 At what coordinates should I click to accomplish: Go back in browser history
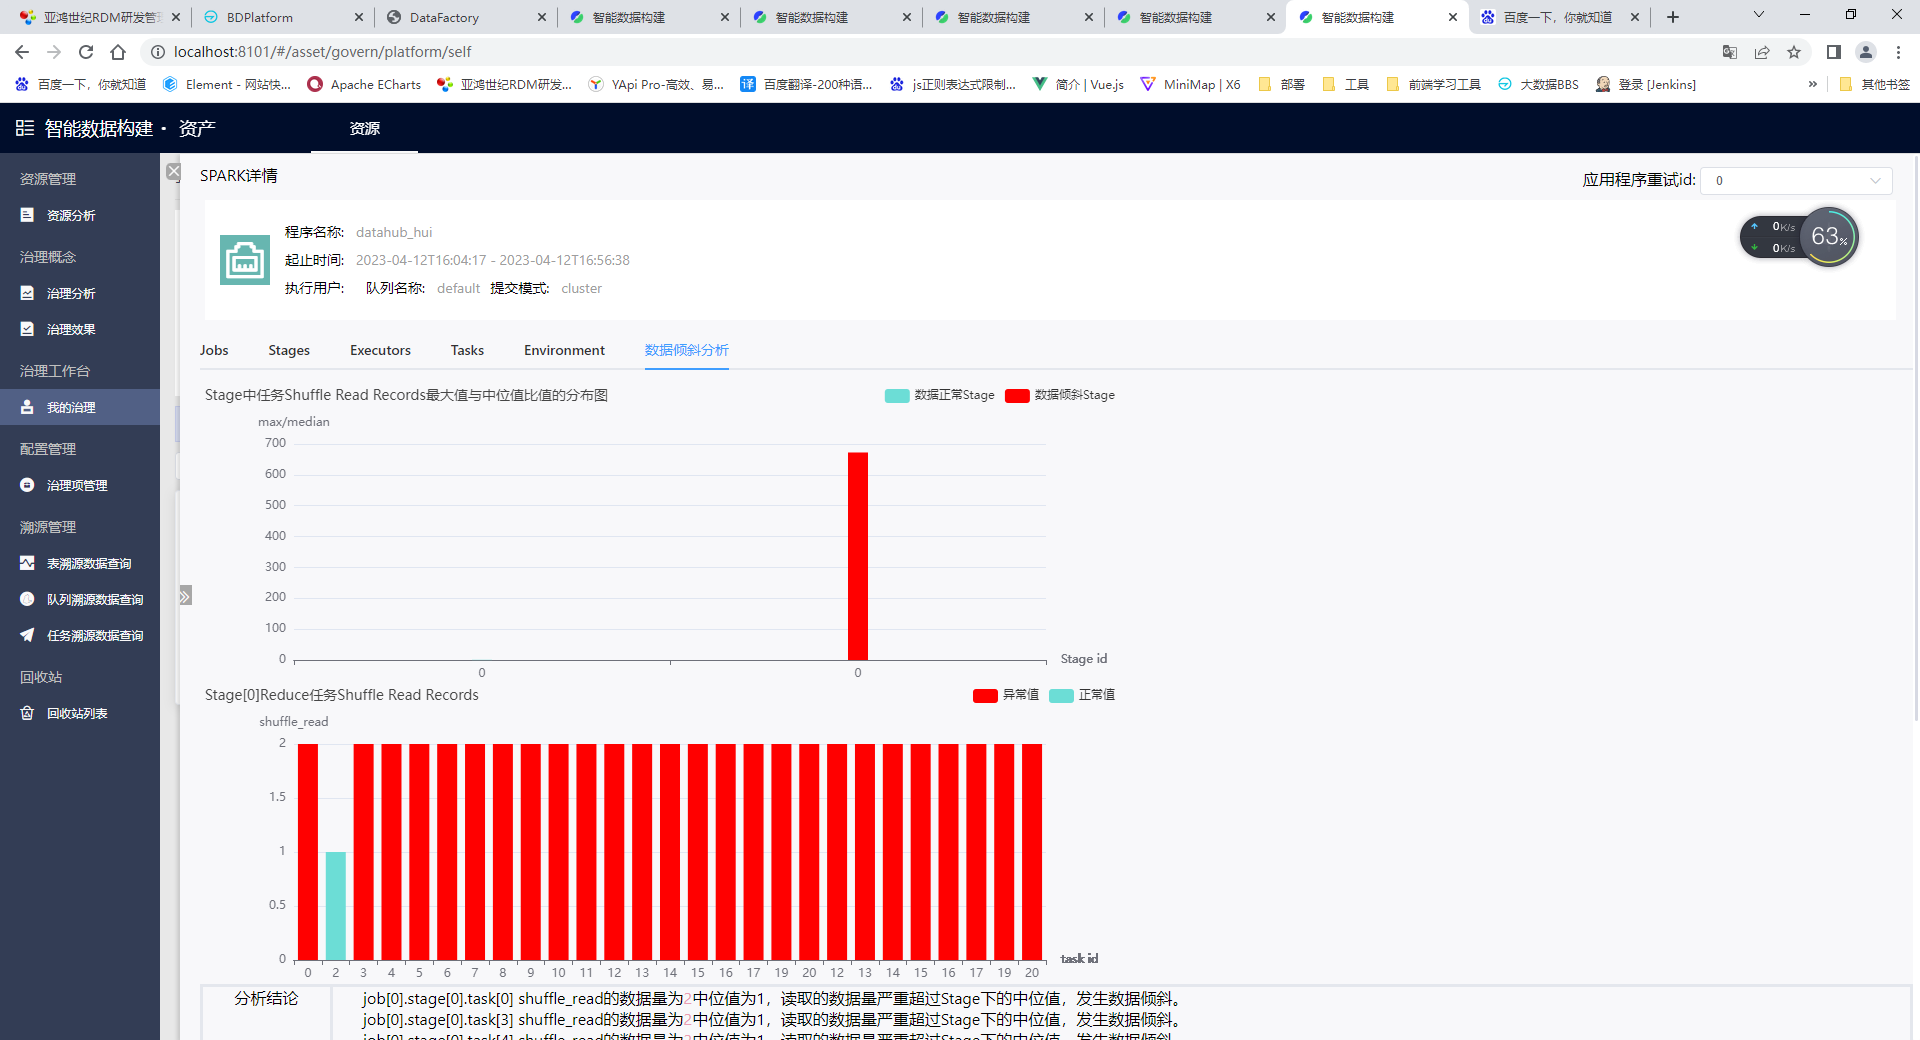coord(22,52)
